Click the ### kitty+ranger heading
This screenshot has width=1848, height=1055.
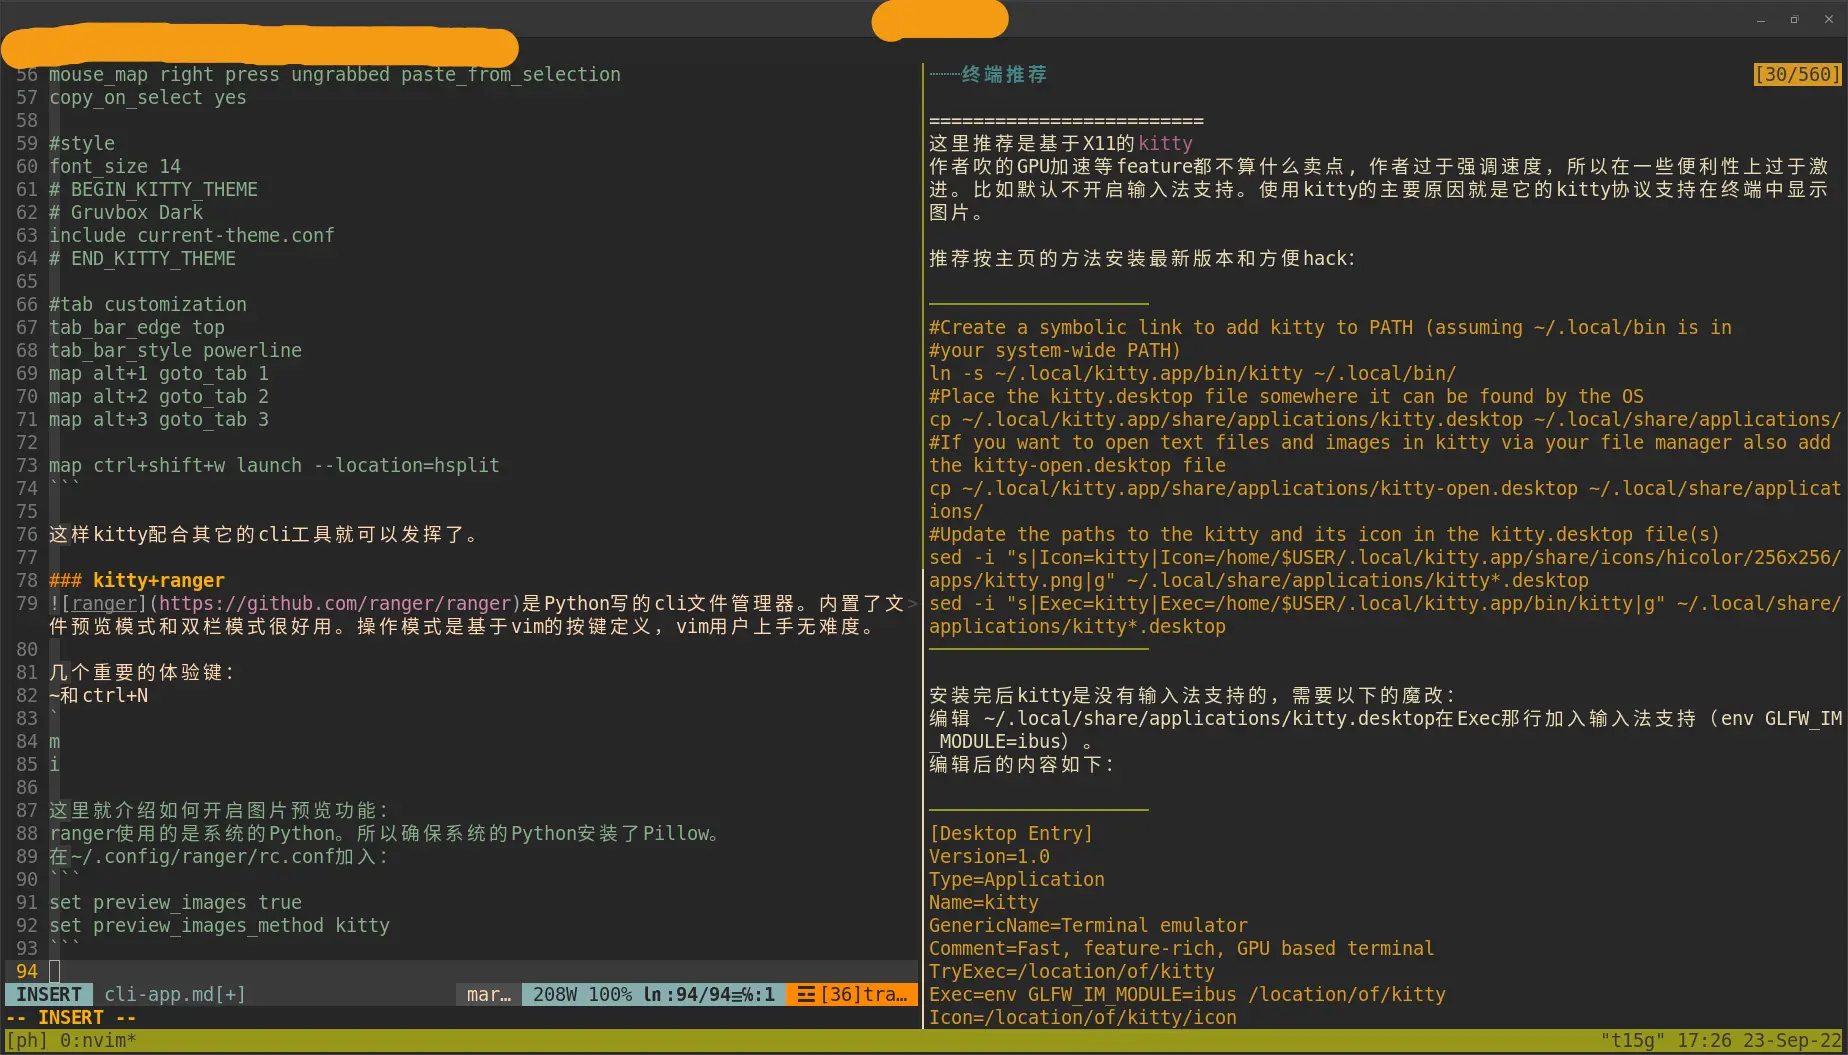tap(137, 580)
